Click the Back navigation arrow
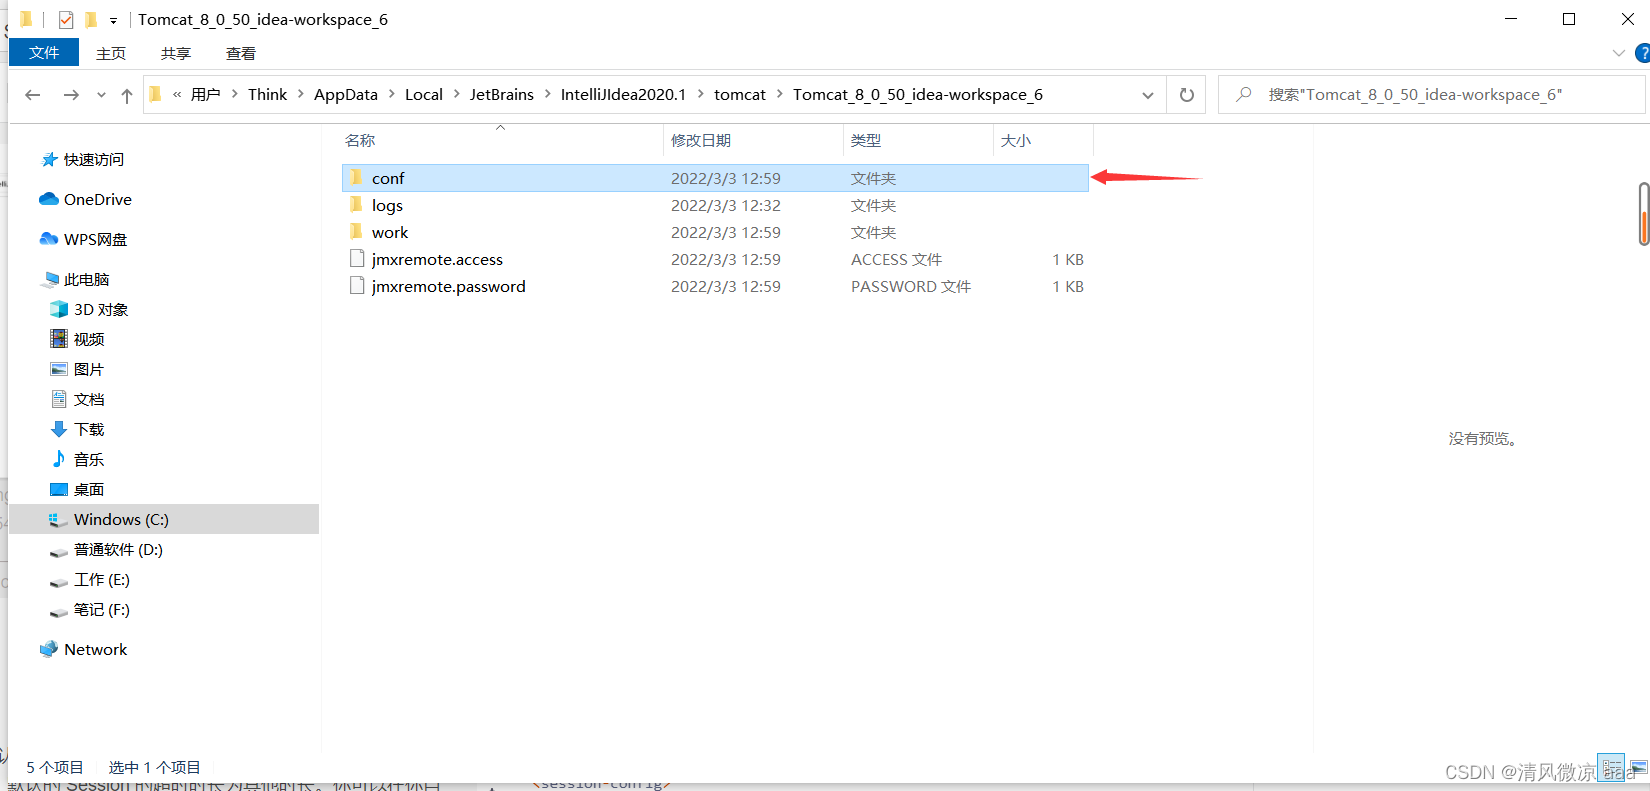 click(x=33, y=95)
